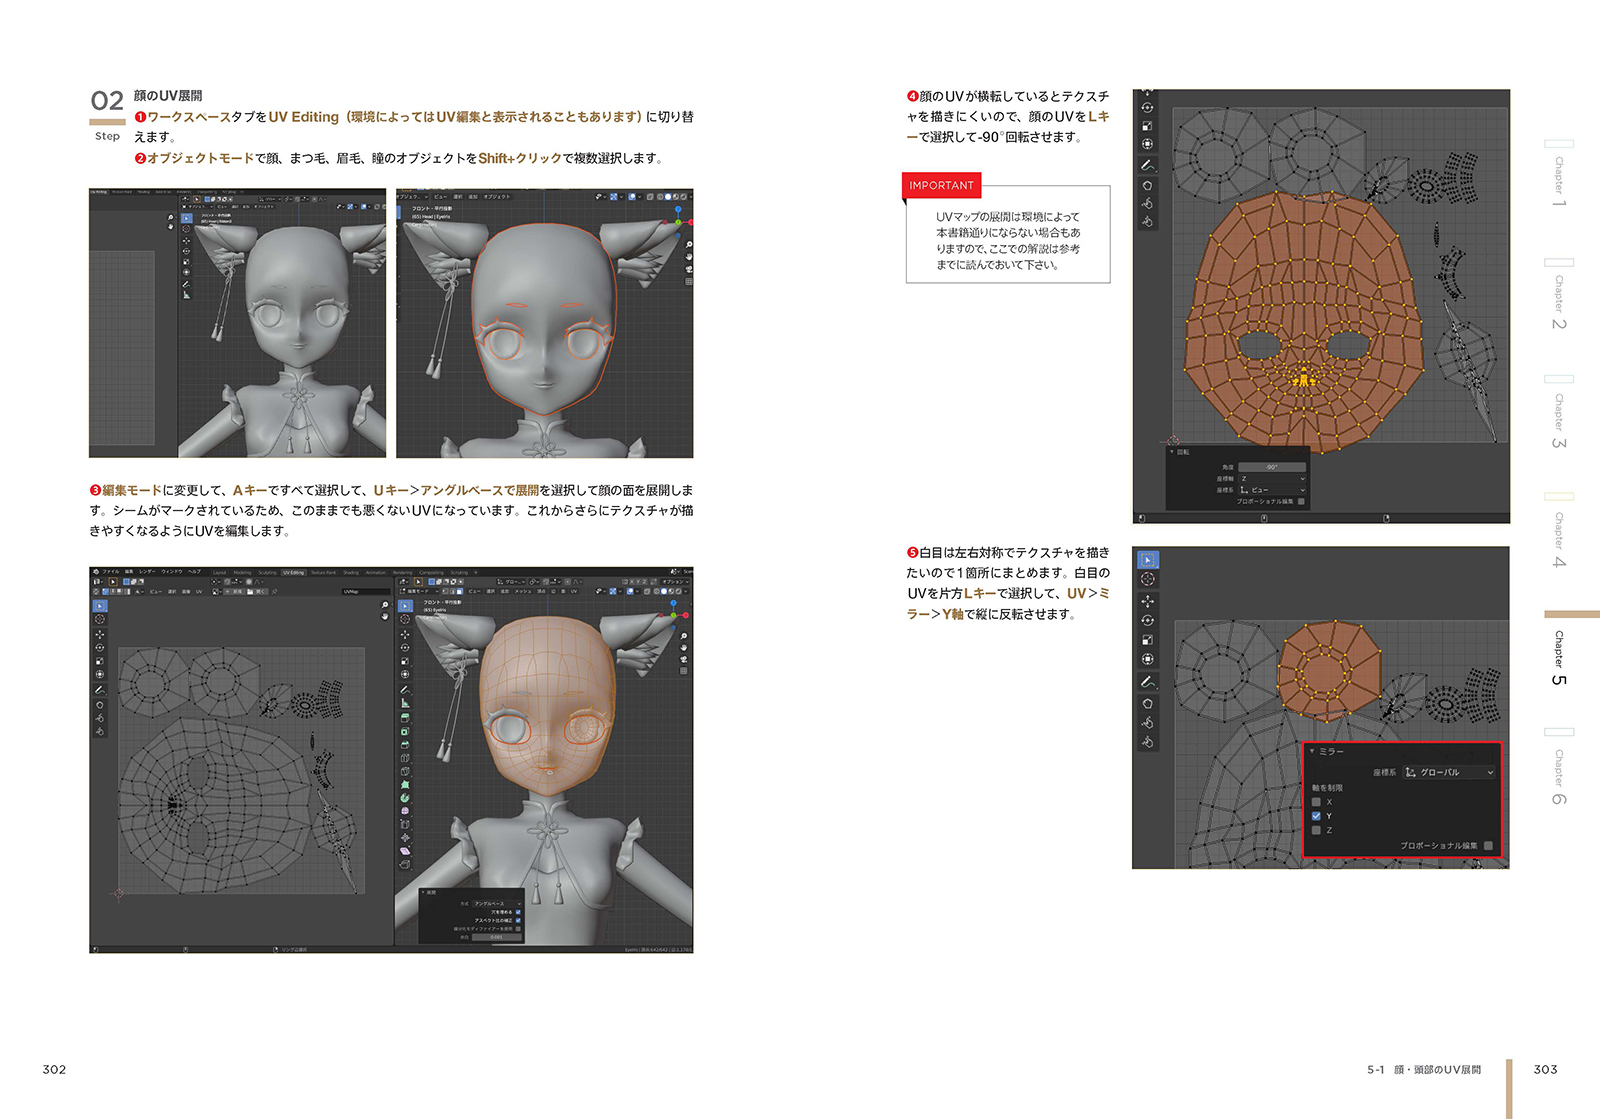Select the cursor tool in the unwrap 3D viewport

(x=405, y=620)
